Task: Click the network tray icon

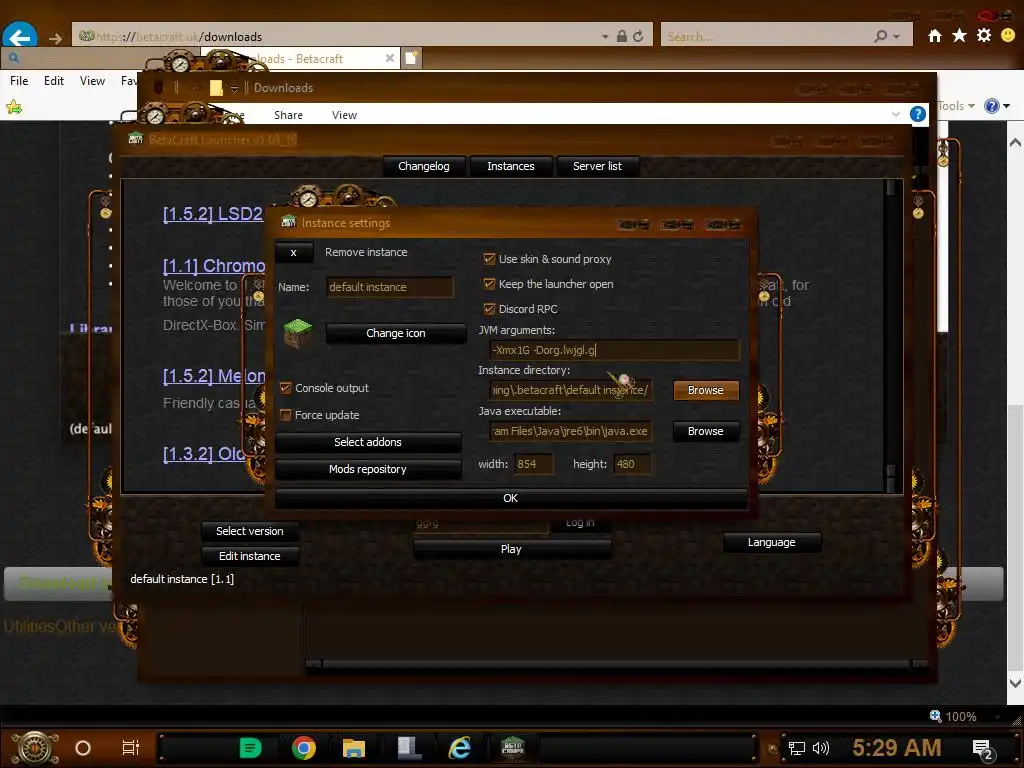Action: point(797,748)
